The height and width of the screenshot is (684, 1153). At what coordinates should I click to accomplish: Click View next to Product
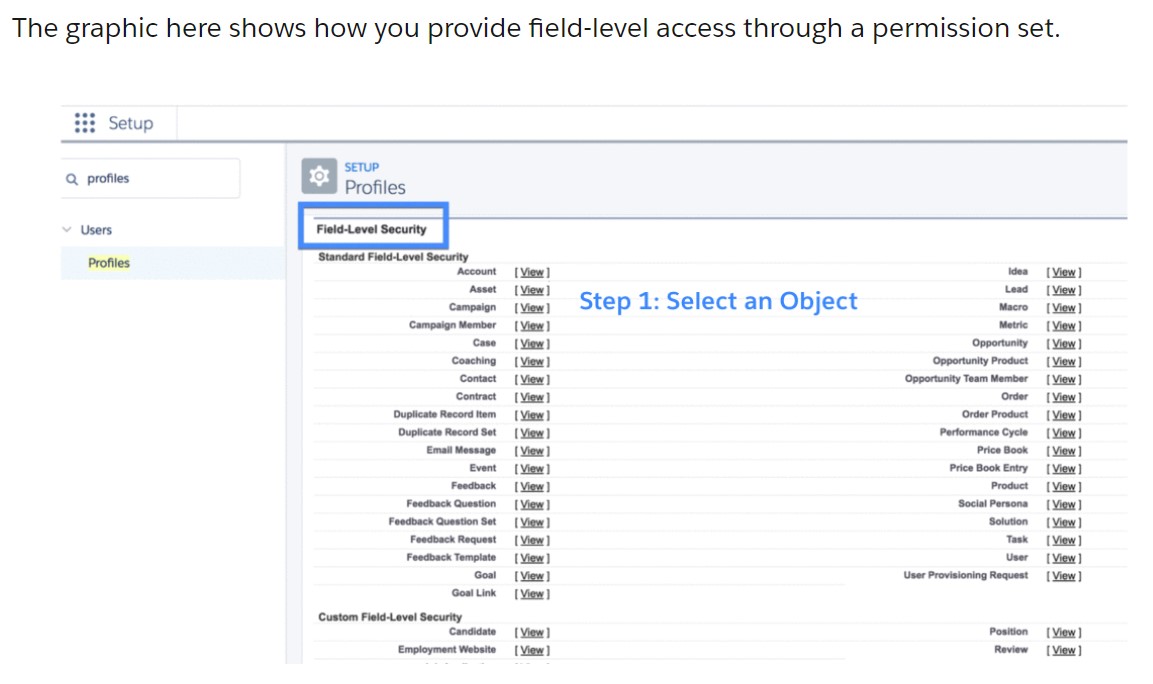coord(1064,487)
